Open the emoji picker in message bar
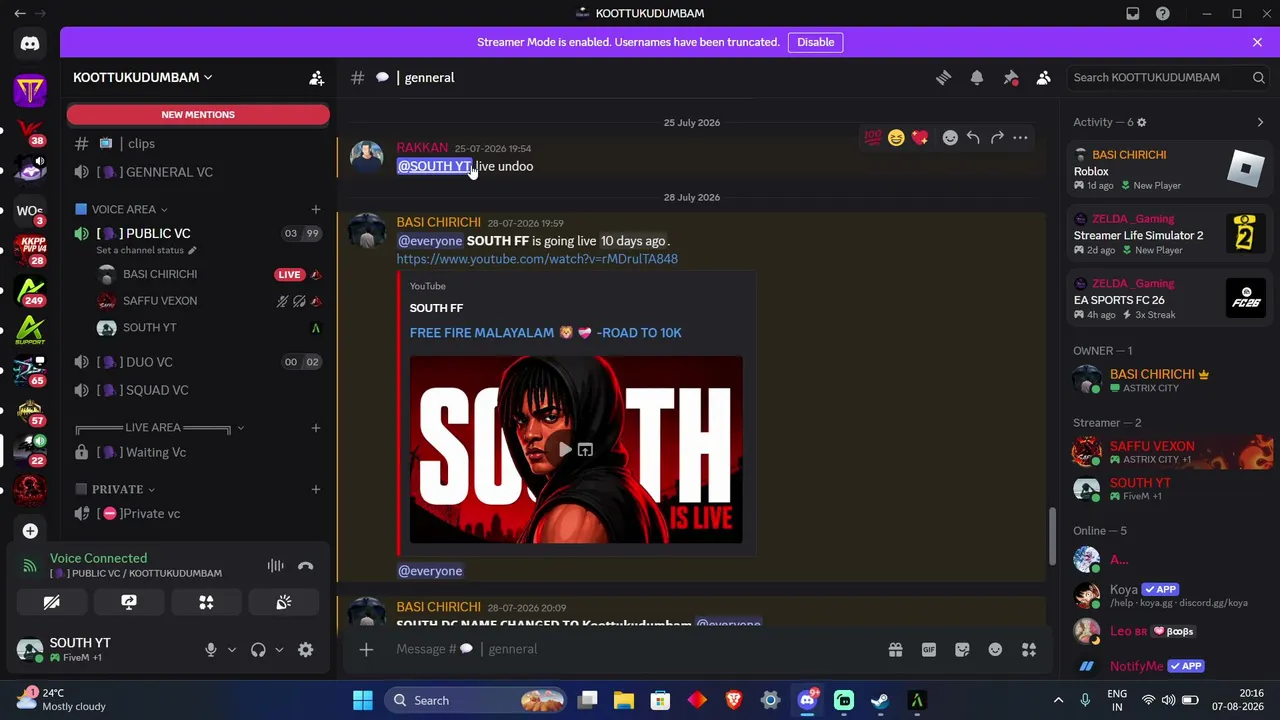 [995, 650]
